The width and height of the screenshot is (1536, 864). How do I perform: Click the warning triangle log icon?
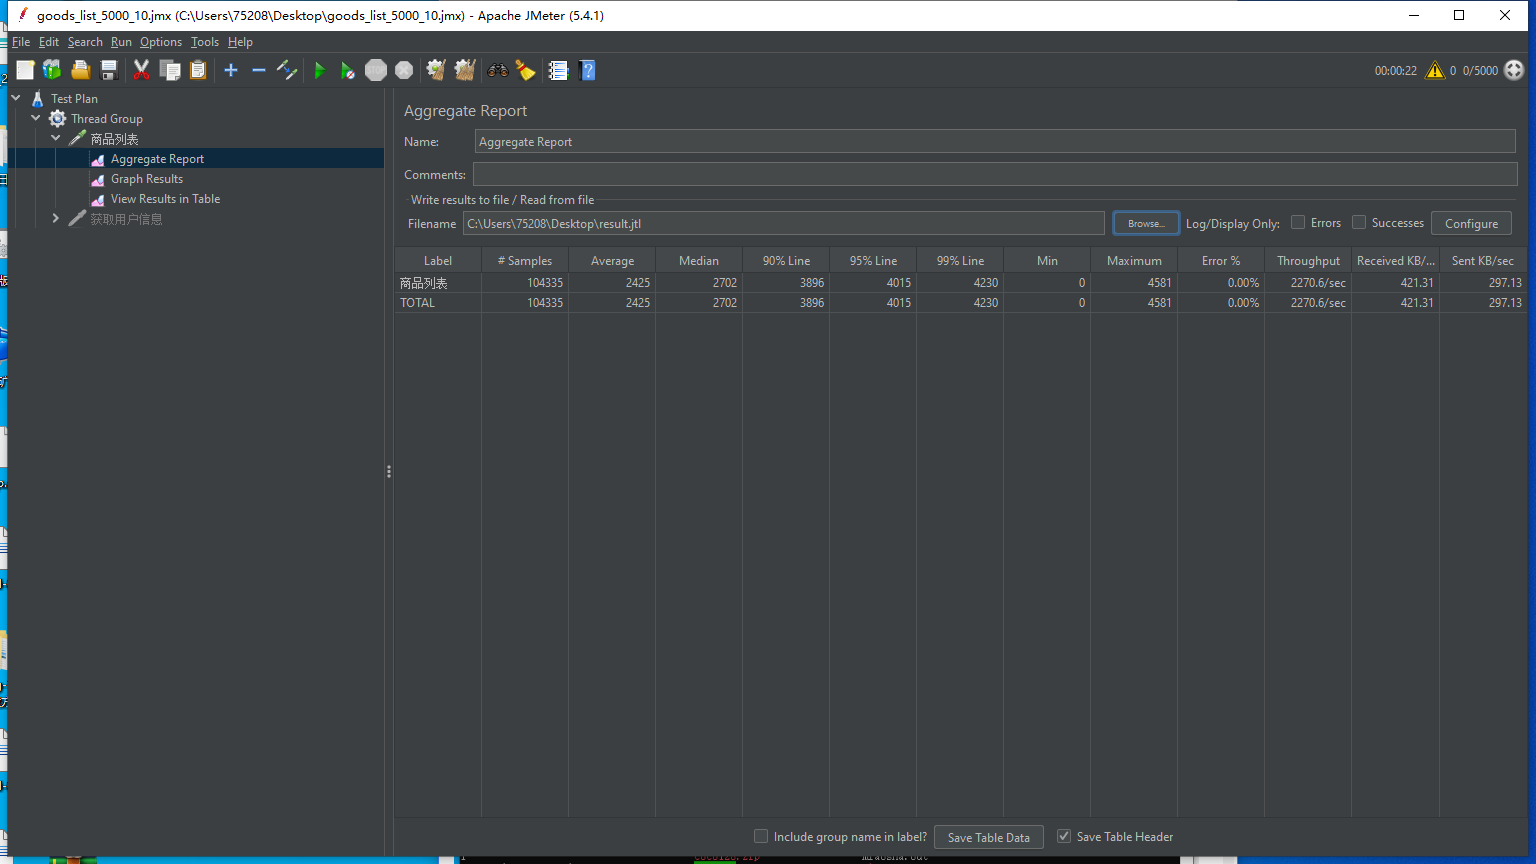(x=1435, y=70)
